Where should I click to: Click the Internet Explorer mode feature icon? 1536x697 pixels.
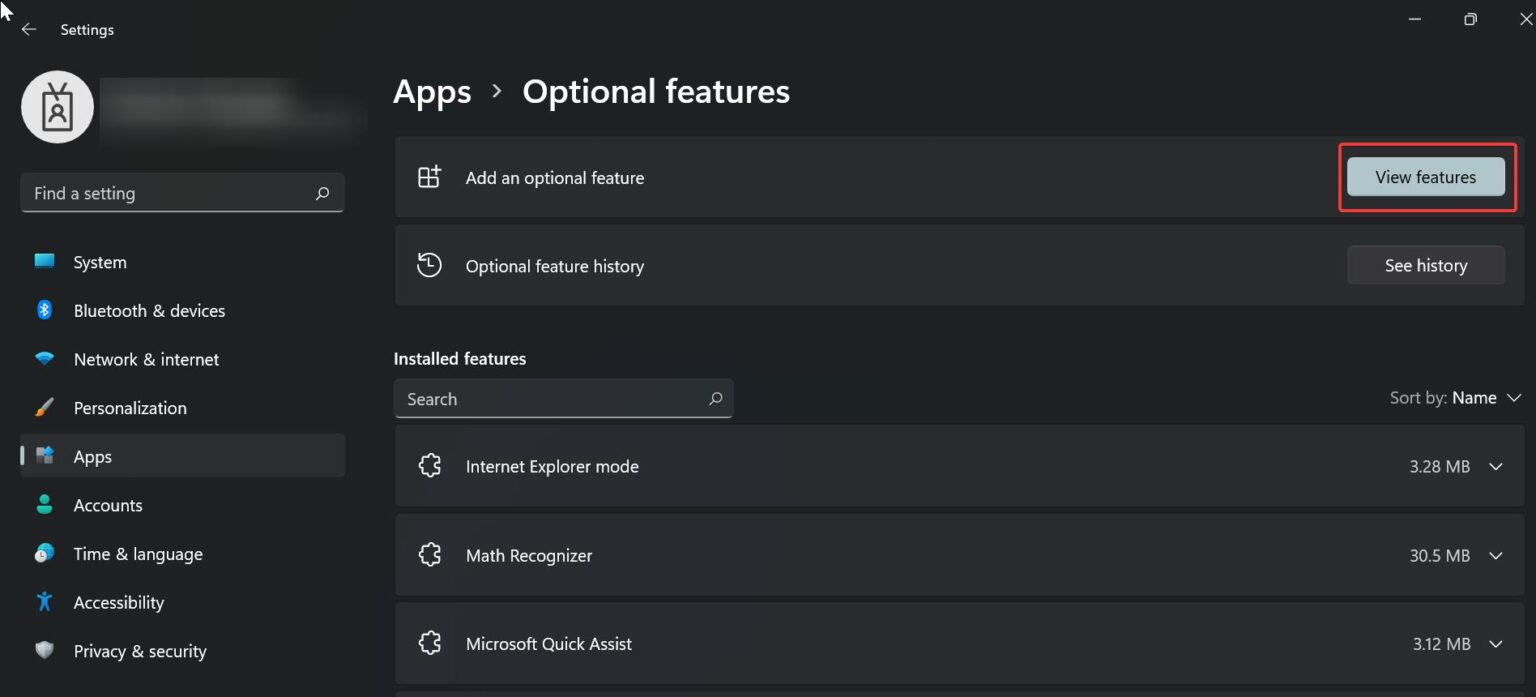[429, 466]
